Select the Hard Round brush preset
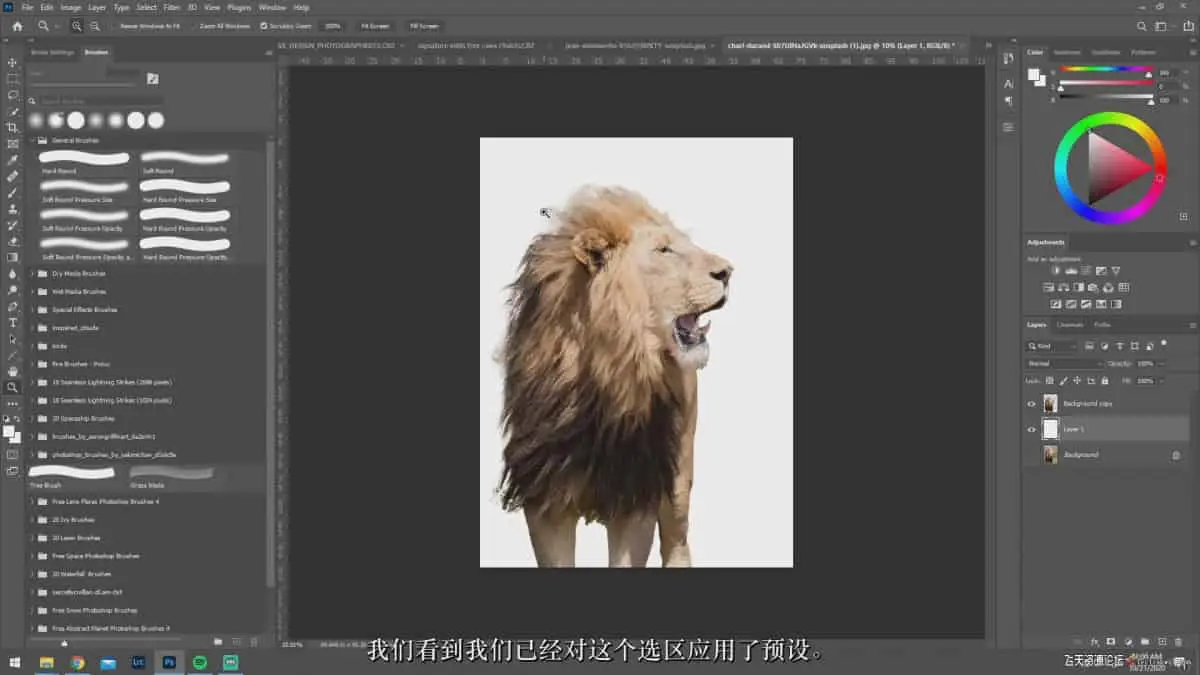1200x675 pixels. [84, 162]
